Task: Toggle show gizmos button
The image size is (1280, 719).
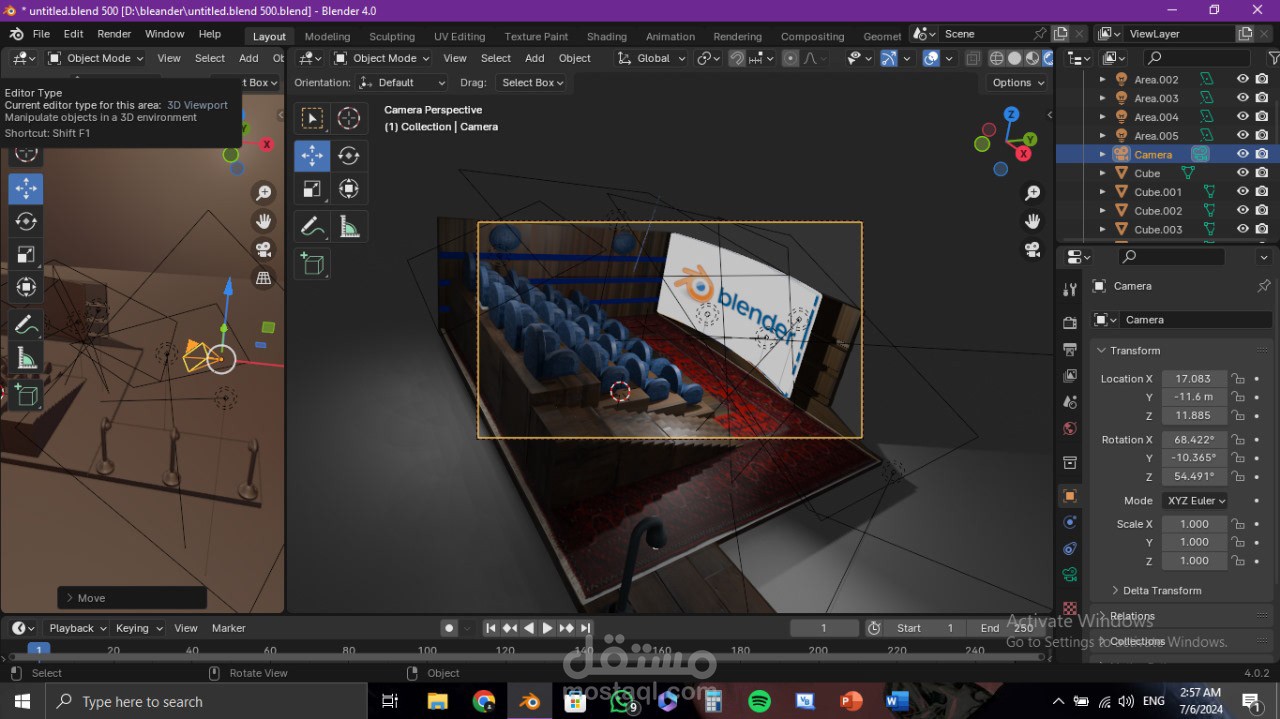Action: pos(888,58)
